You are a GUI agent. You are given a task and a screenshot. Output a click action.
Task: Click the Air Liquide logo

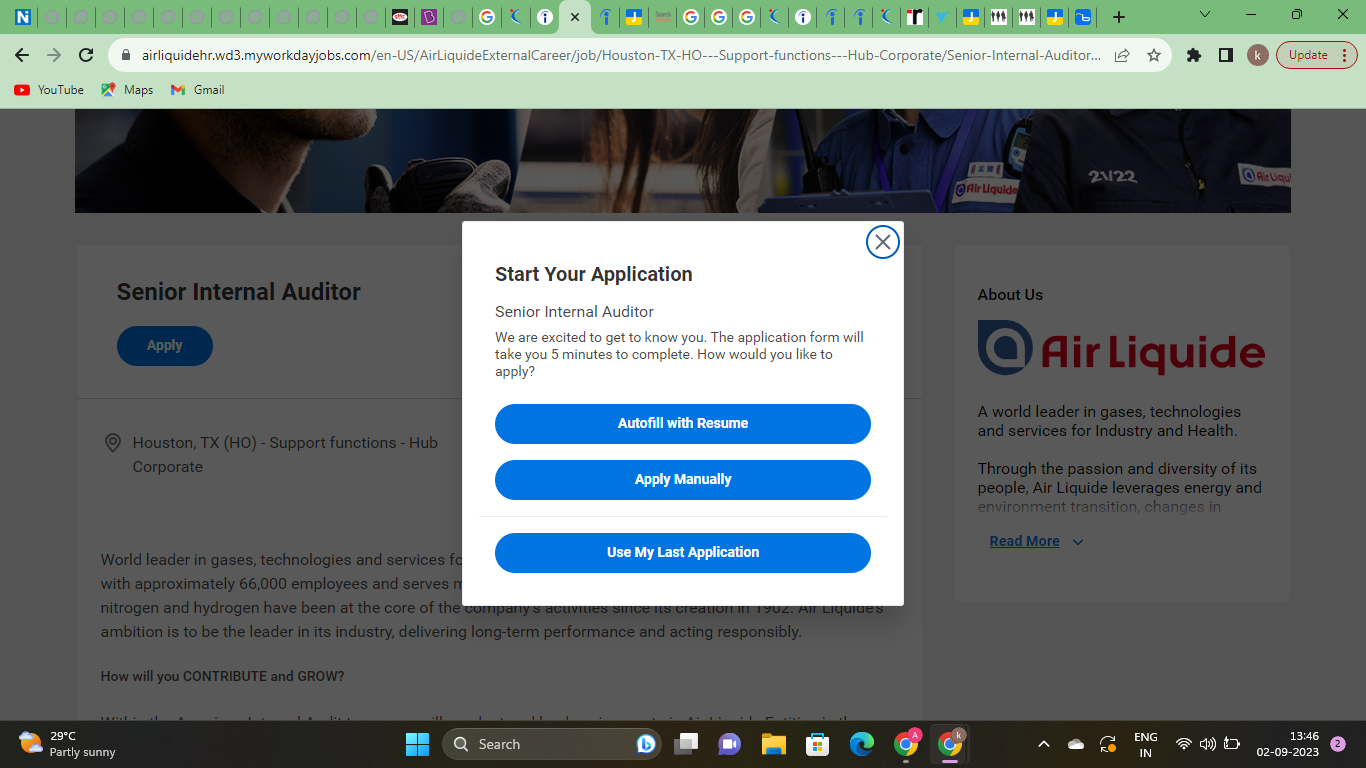coord(1121,348)
